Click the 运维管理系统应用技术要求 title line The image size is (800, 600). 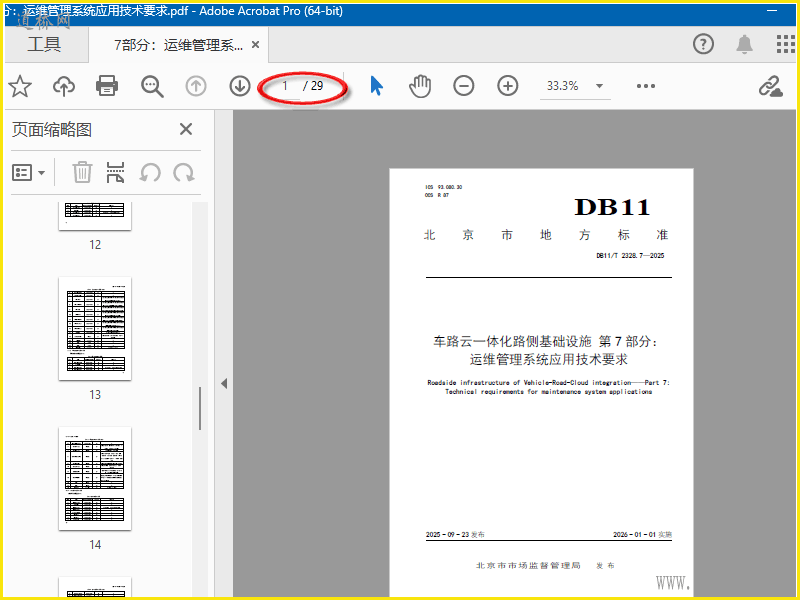click(x=548, y=360)
